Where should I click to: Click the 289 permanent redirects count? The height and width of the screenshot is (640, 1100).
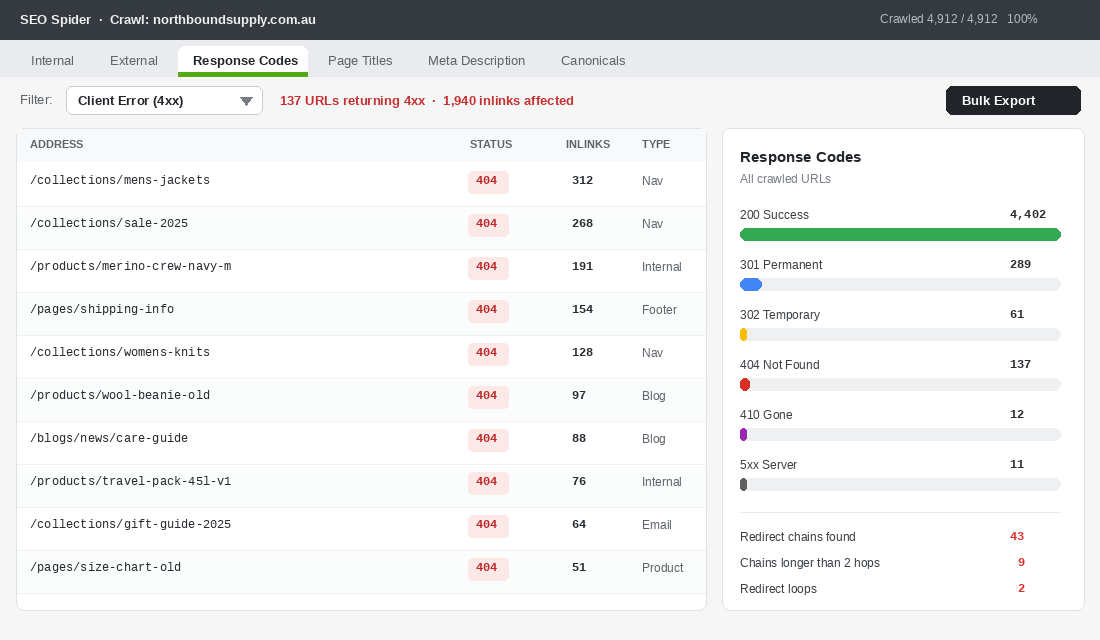1020,264
